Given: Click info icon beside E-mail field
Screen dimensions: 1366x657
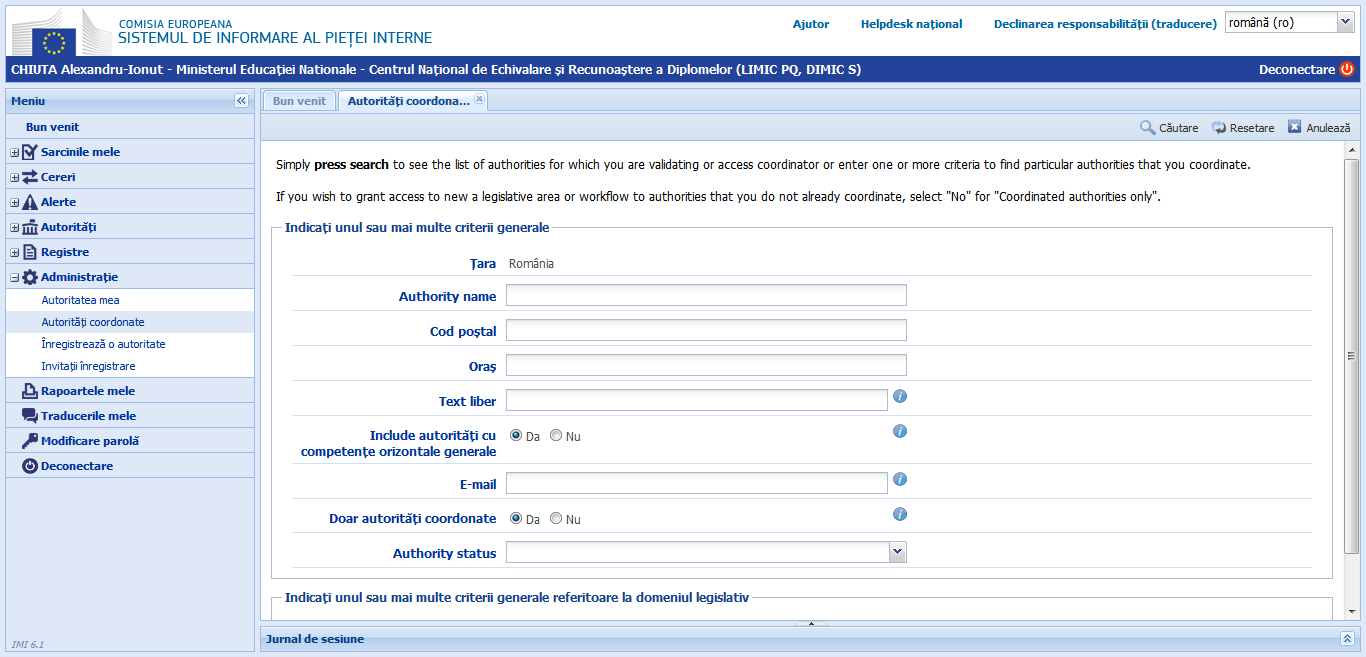Looking at the screenshot, I should click(900, 479).
